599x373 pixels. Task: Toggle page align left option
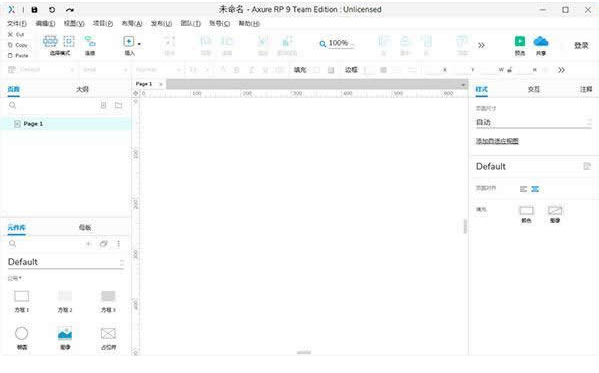[523, 189]
